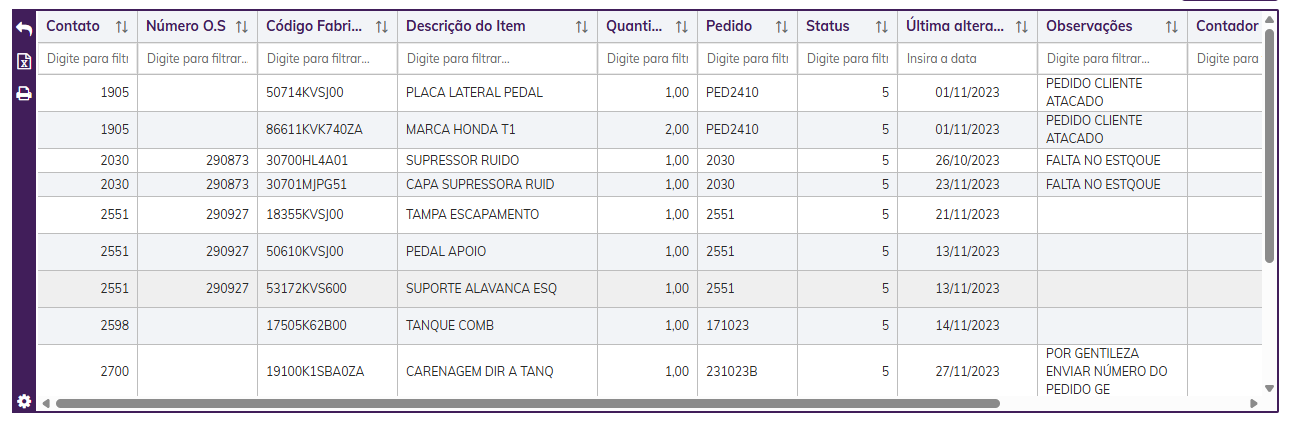1289x424 pixels.
Task: Click the Quantidade column header
Action: pos(634,27)
